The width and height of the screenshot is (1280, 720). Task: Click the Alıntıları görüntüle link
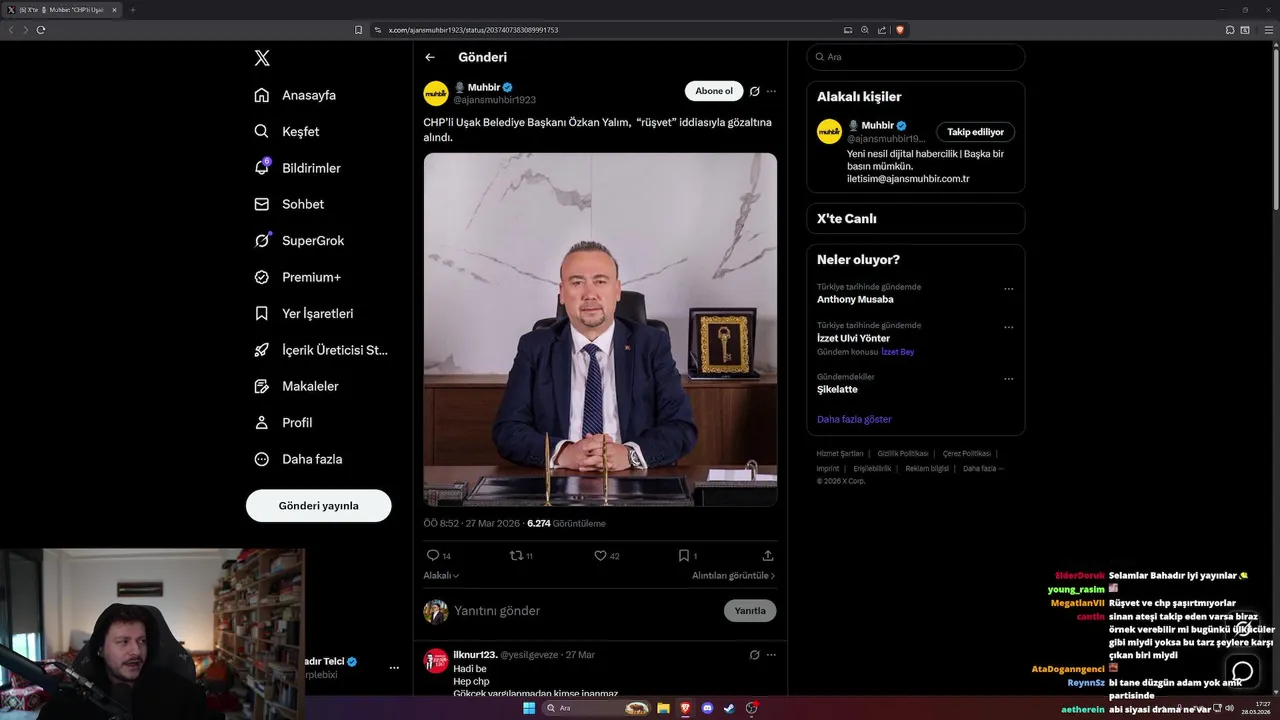(733, 575)
